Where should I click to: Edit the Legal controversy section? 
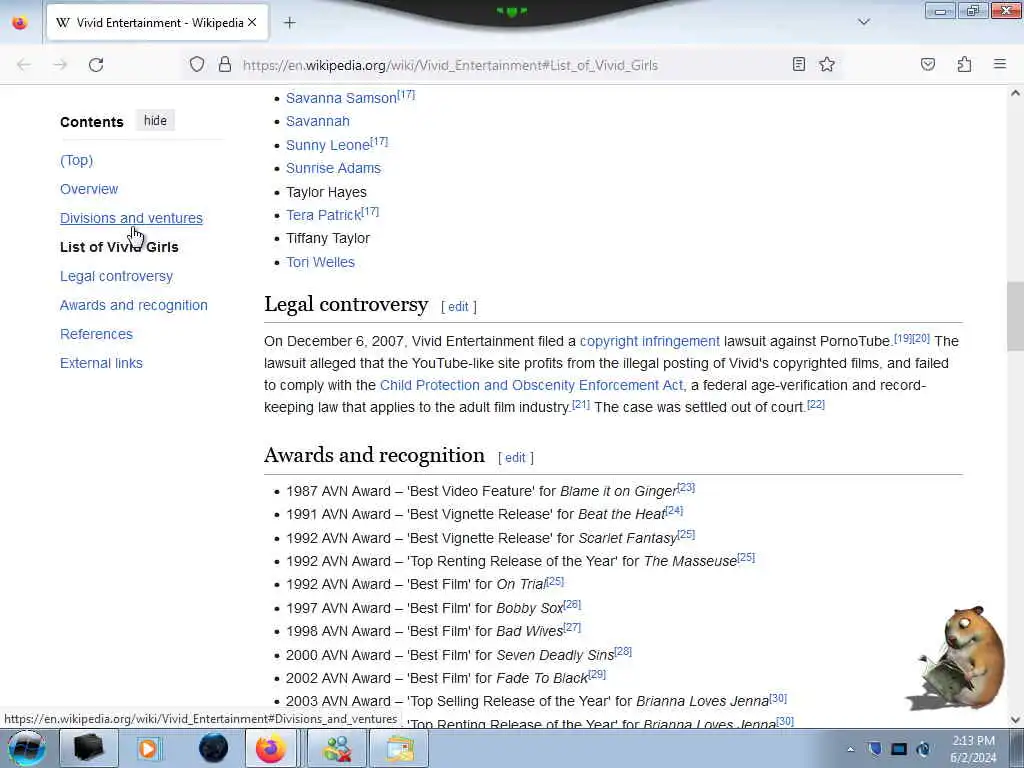[458, 307]
